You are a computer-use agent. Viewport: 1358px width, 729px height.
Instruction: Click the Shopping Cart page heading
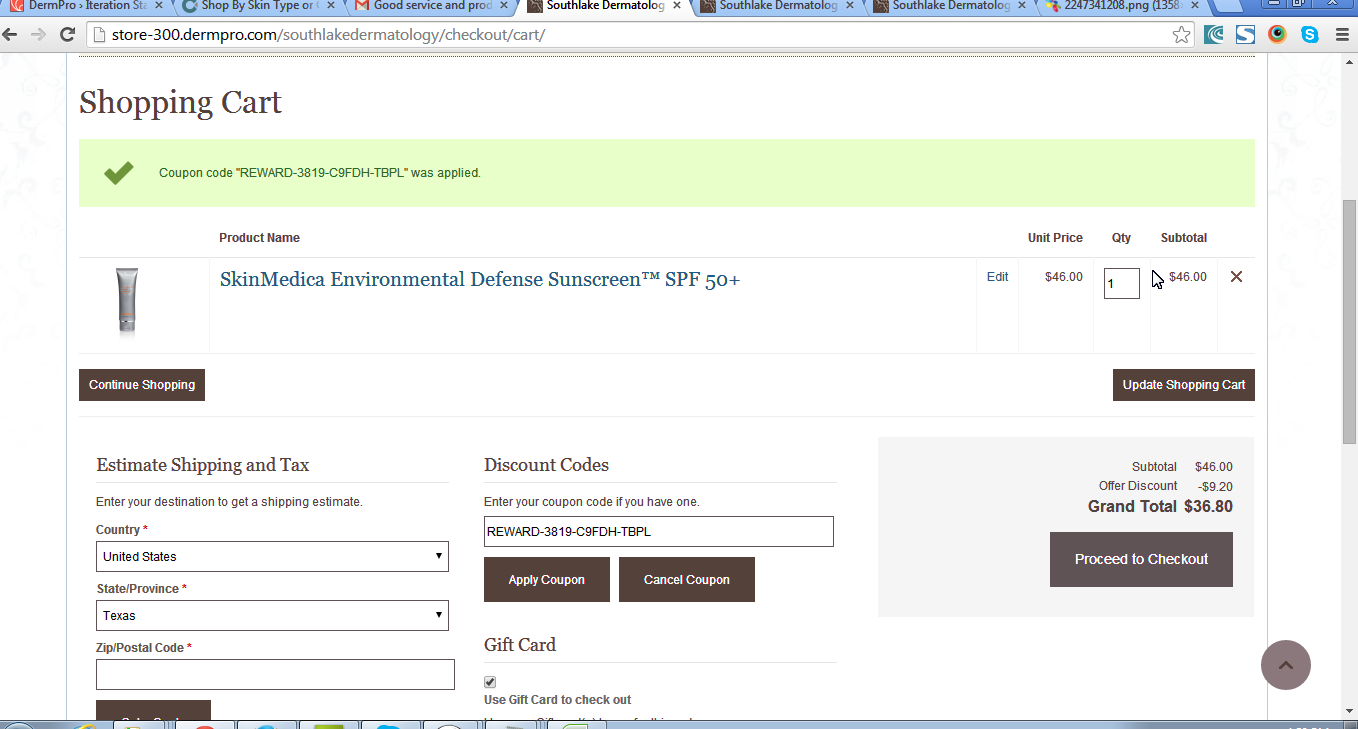[181, 102]
